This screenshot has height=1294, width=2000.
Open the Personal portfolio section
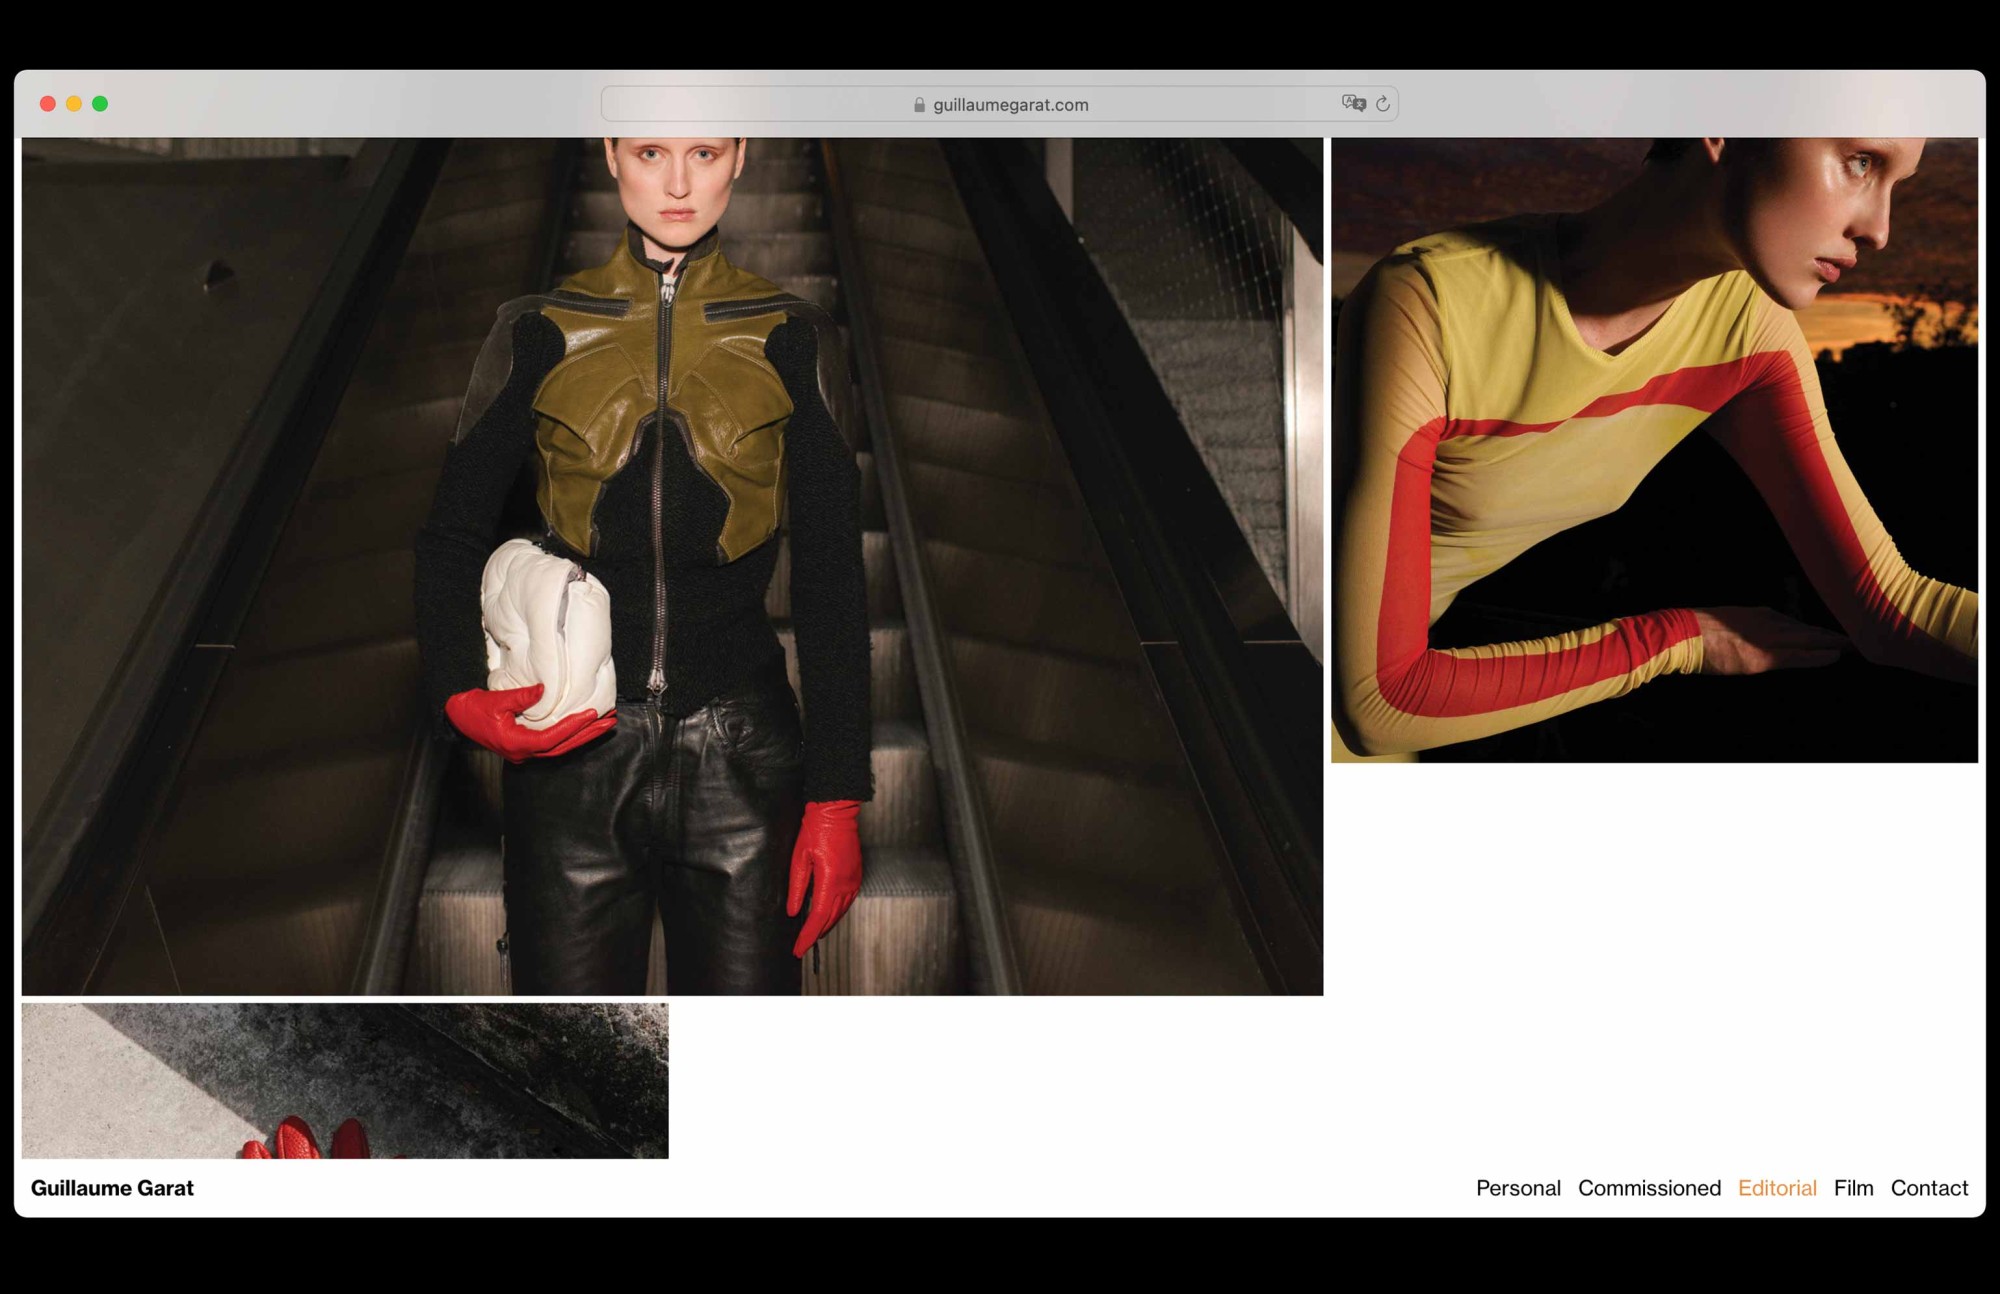tap(1518, 1188)
